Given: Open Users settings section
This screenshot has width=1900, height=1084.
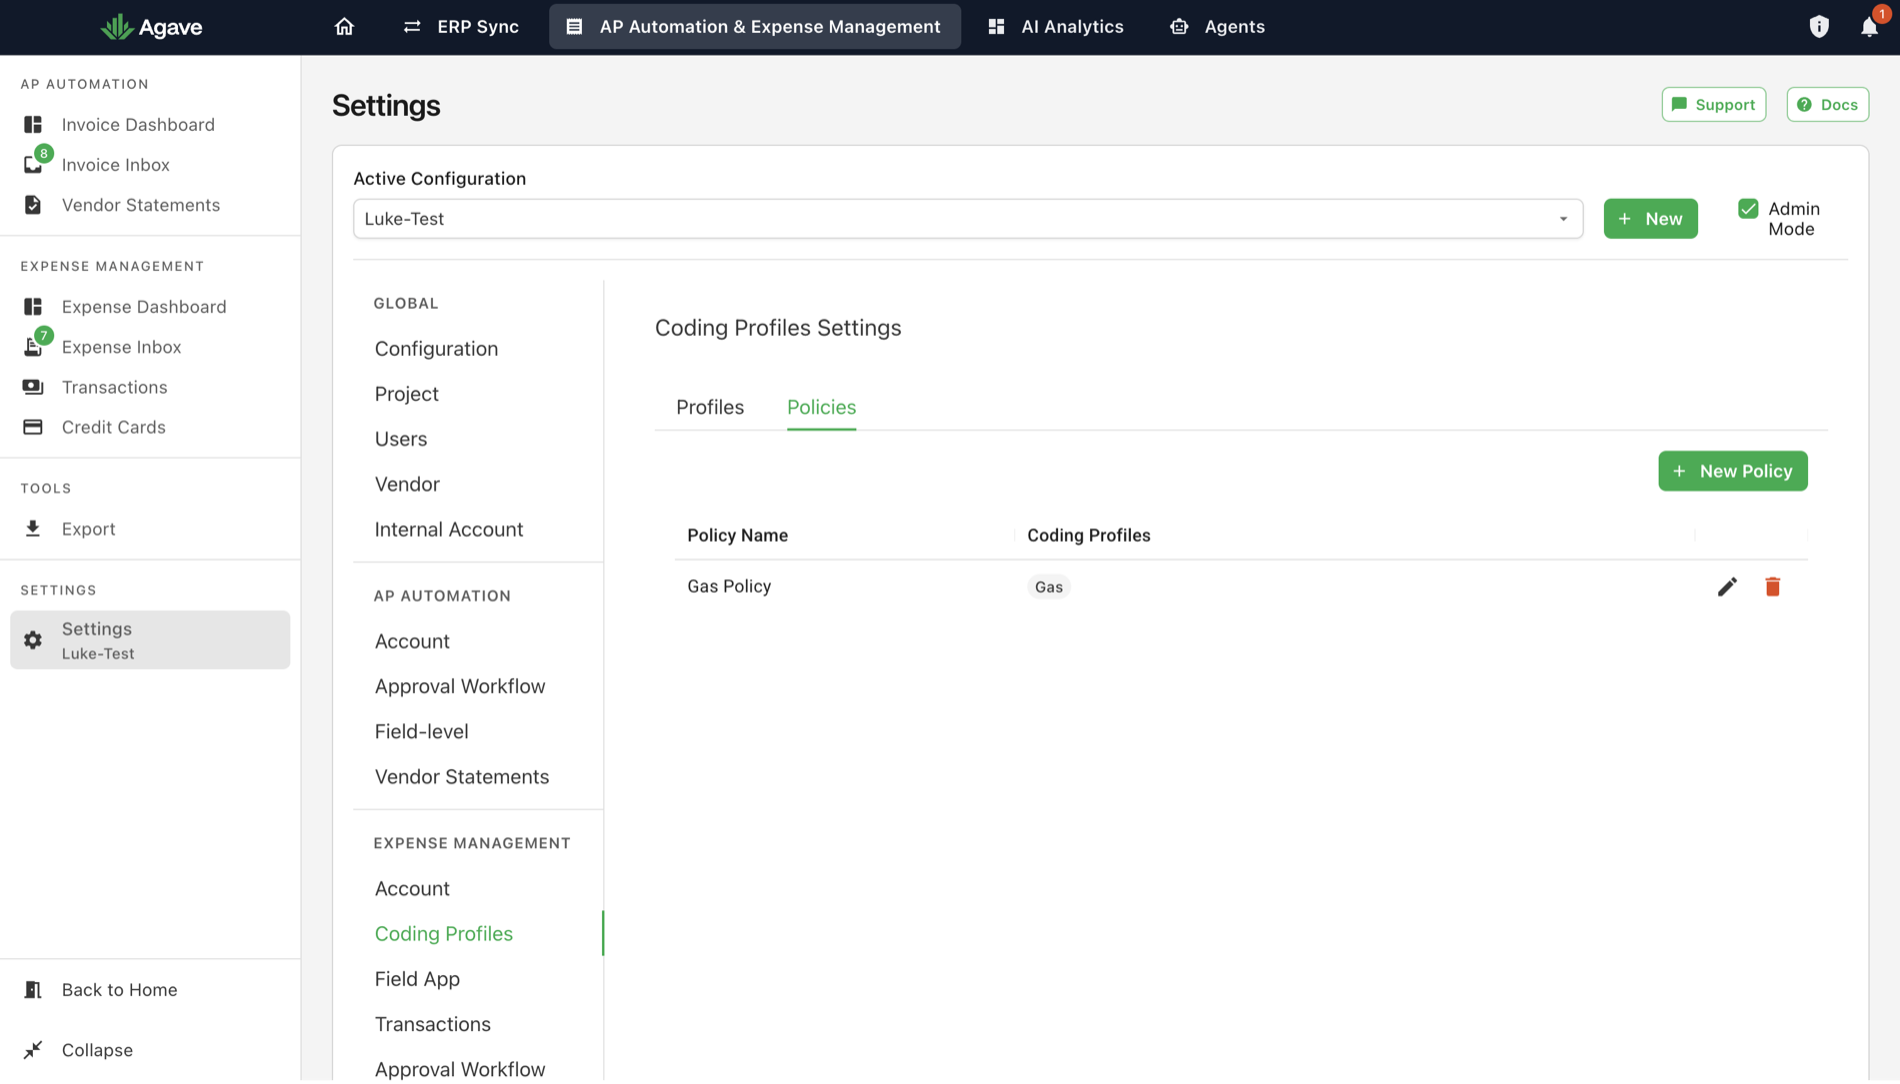Looking at the screenshot, I should pos(401,439).
